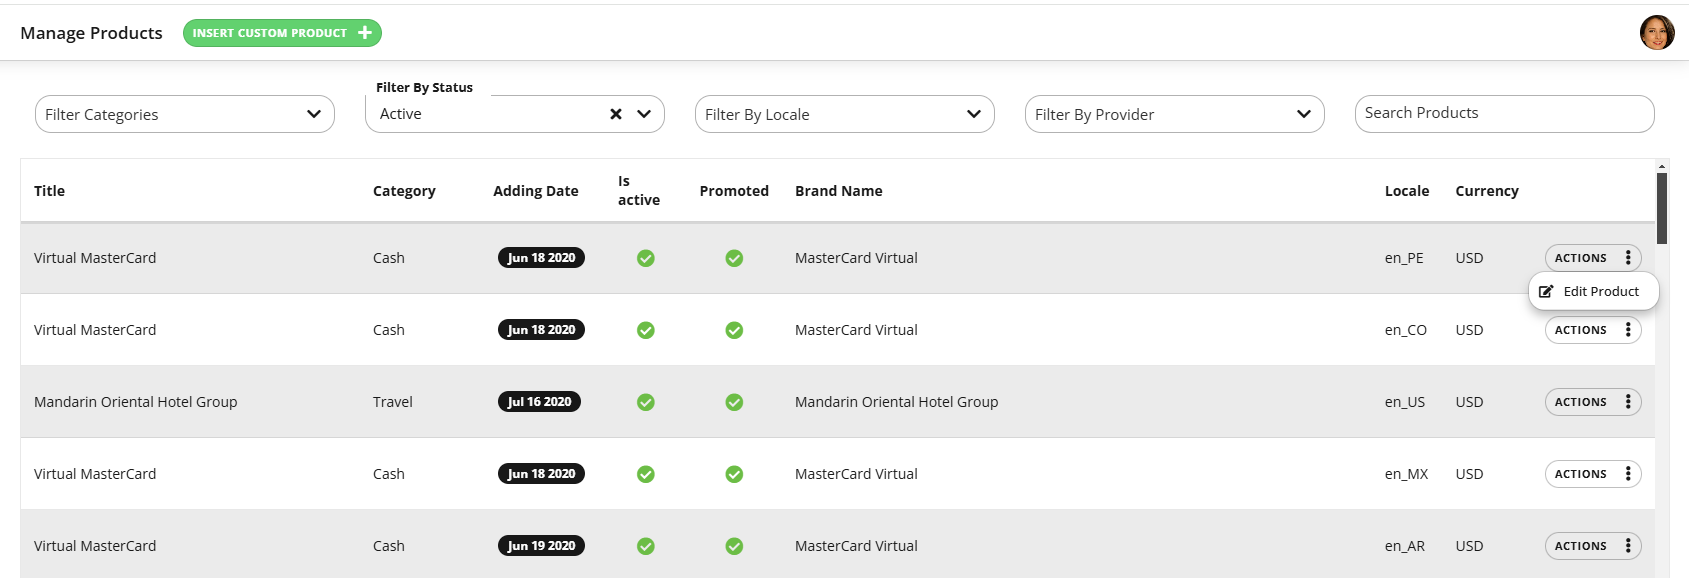Viewport: 1689px width, 578px height.
Task: Expand the Filter Categories dropdown
Action: [185, 114]
